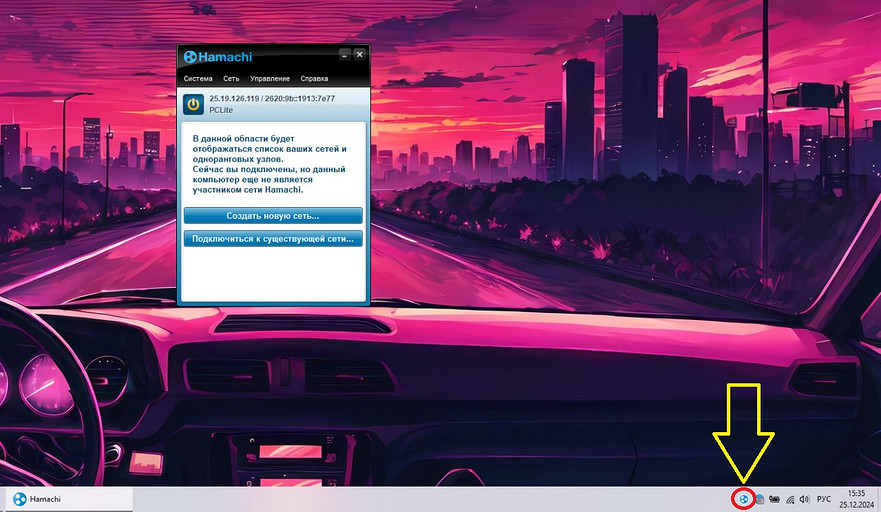Open the Wi-Fi network tray icon

pyautogui.click(x=789, y=498)
